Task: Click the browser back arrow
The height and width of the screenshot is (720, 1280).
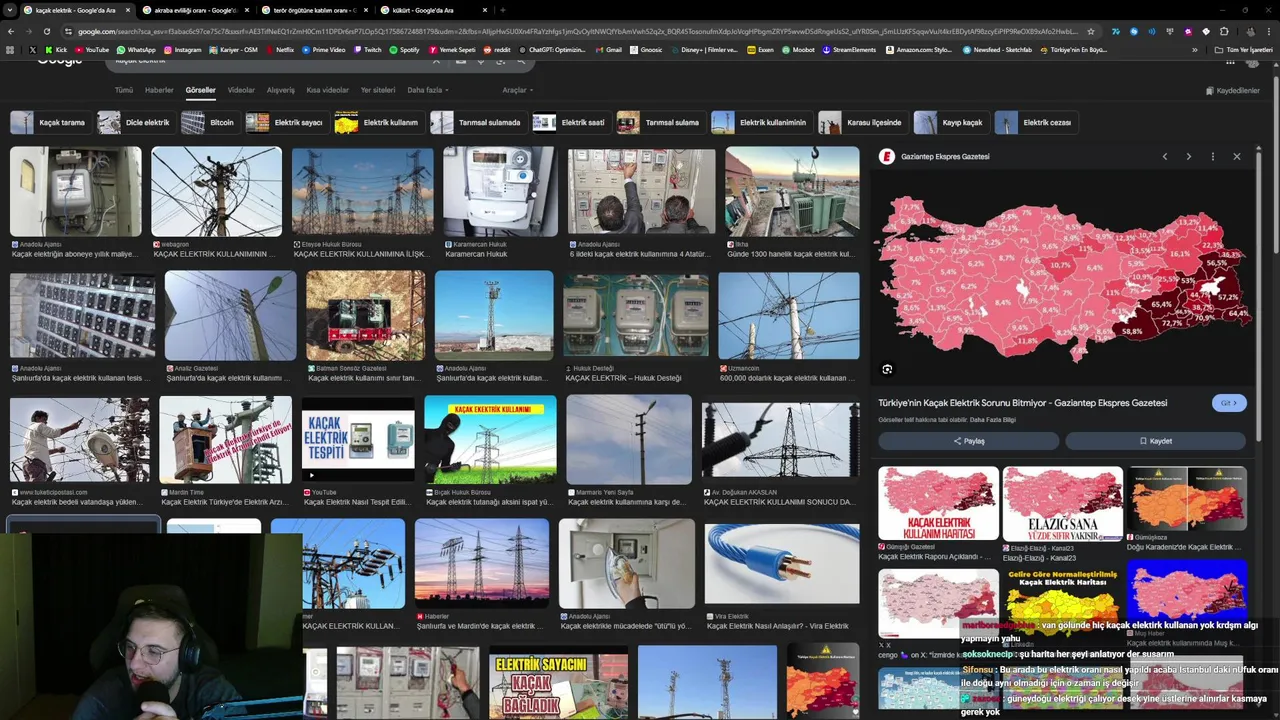Action: click(11, 31)
